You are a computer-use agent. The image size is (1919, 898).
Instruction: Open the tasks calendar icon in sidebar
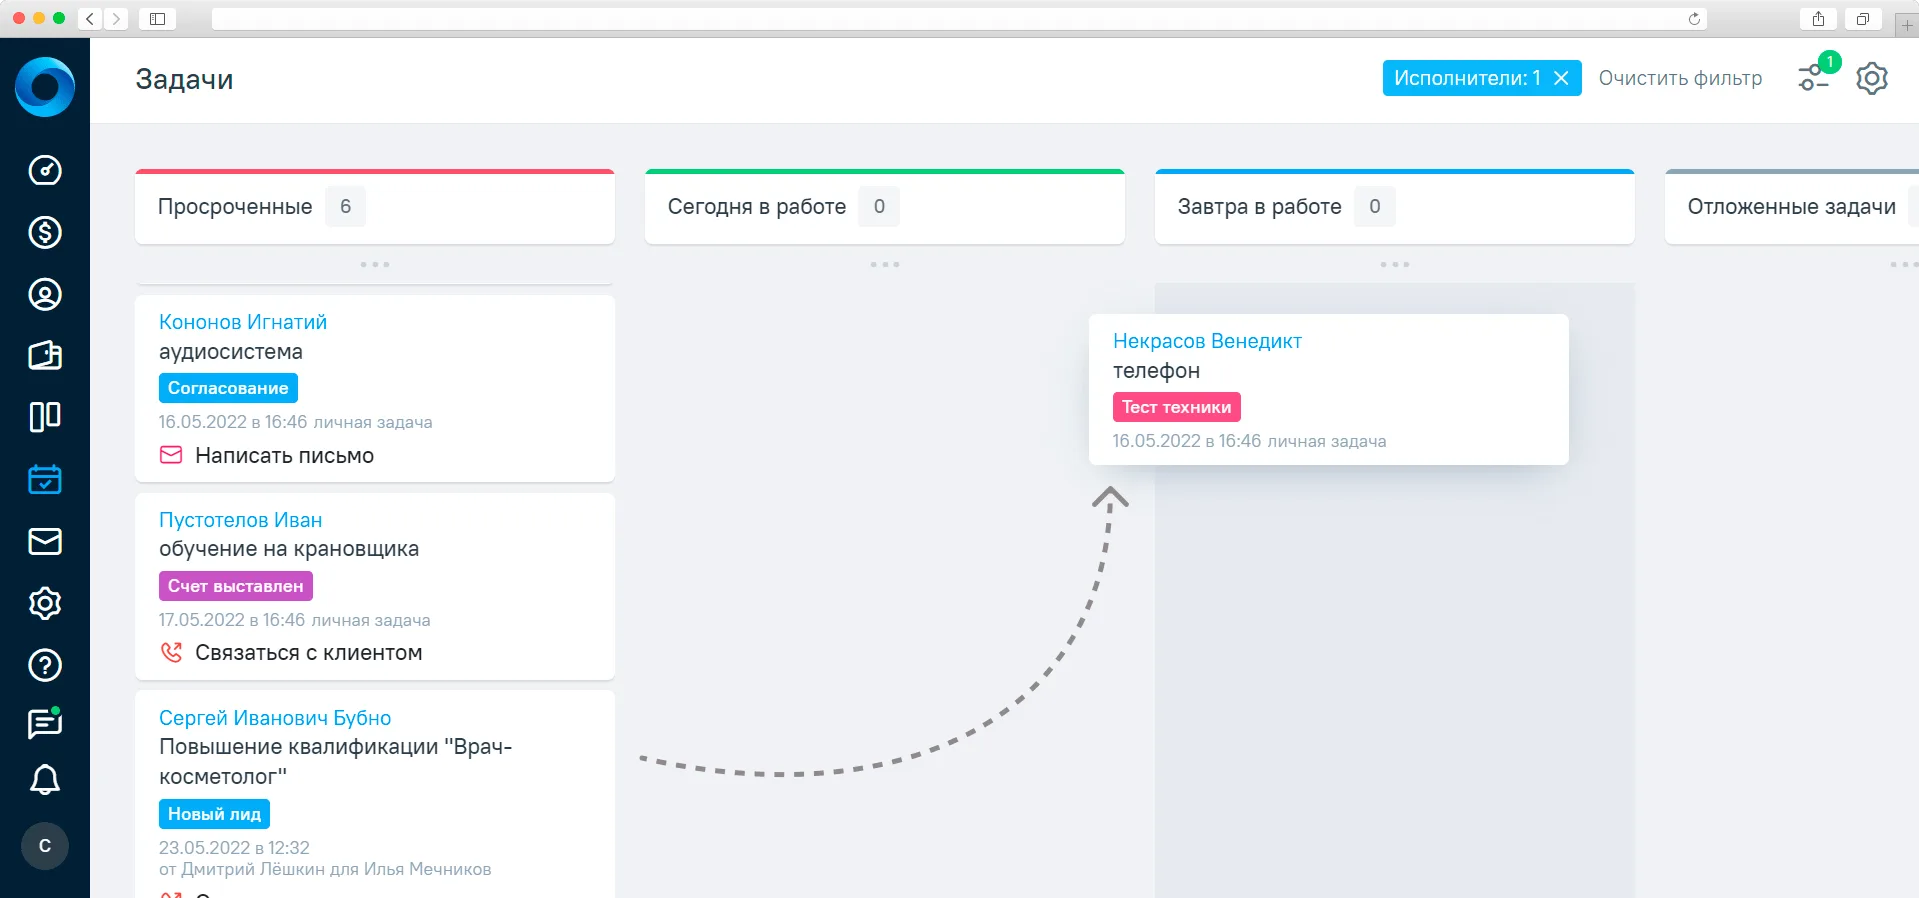[45, 479]
